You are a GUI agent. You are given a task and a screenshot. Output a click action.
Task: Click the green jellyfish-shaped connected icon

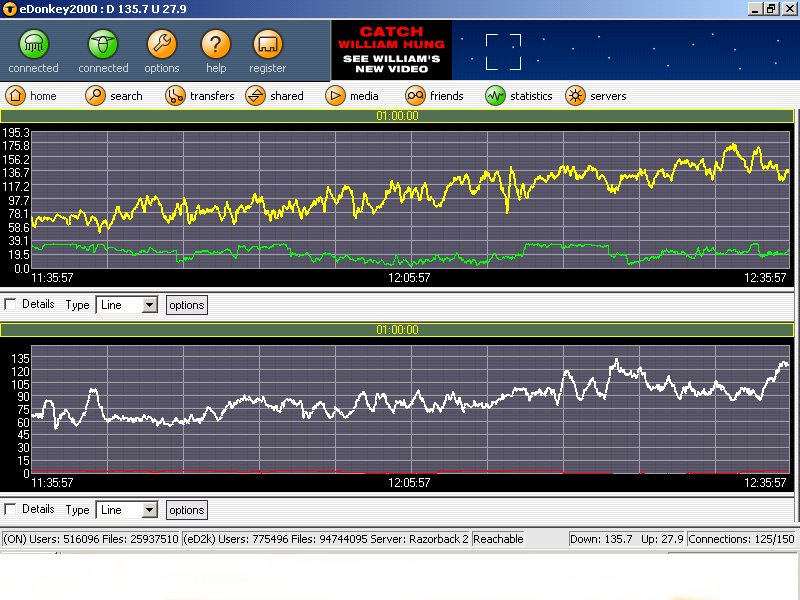coord(34,45)
